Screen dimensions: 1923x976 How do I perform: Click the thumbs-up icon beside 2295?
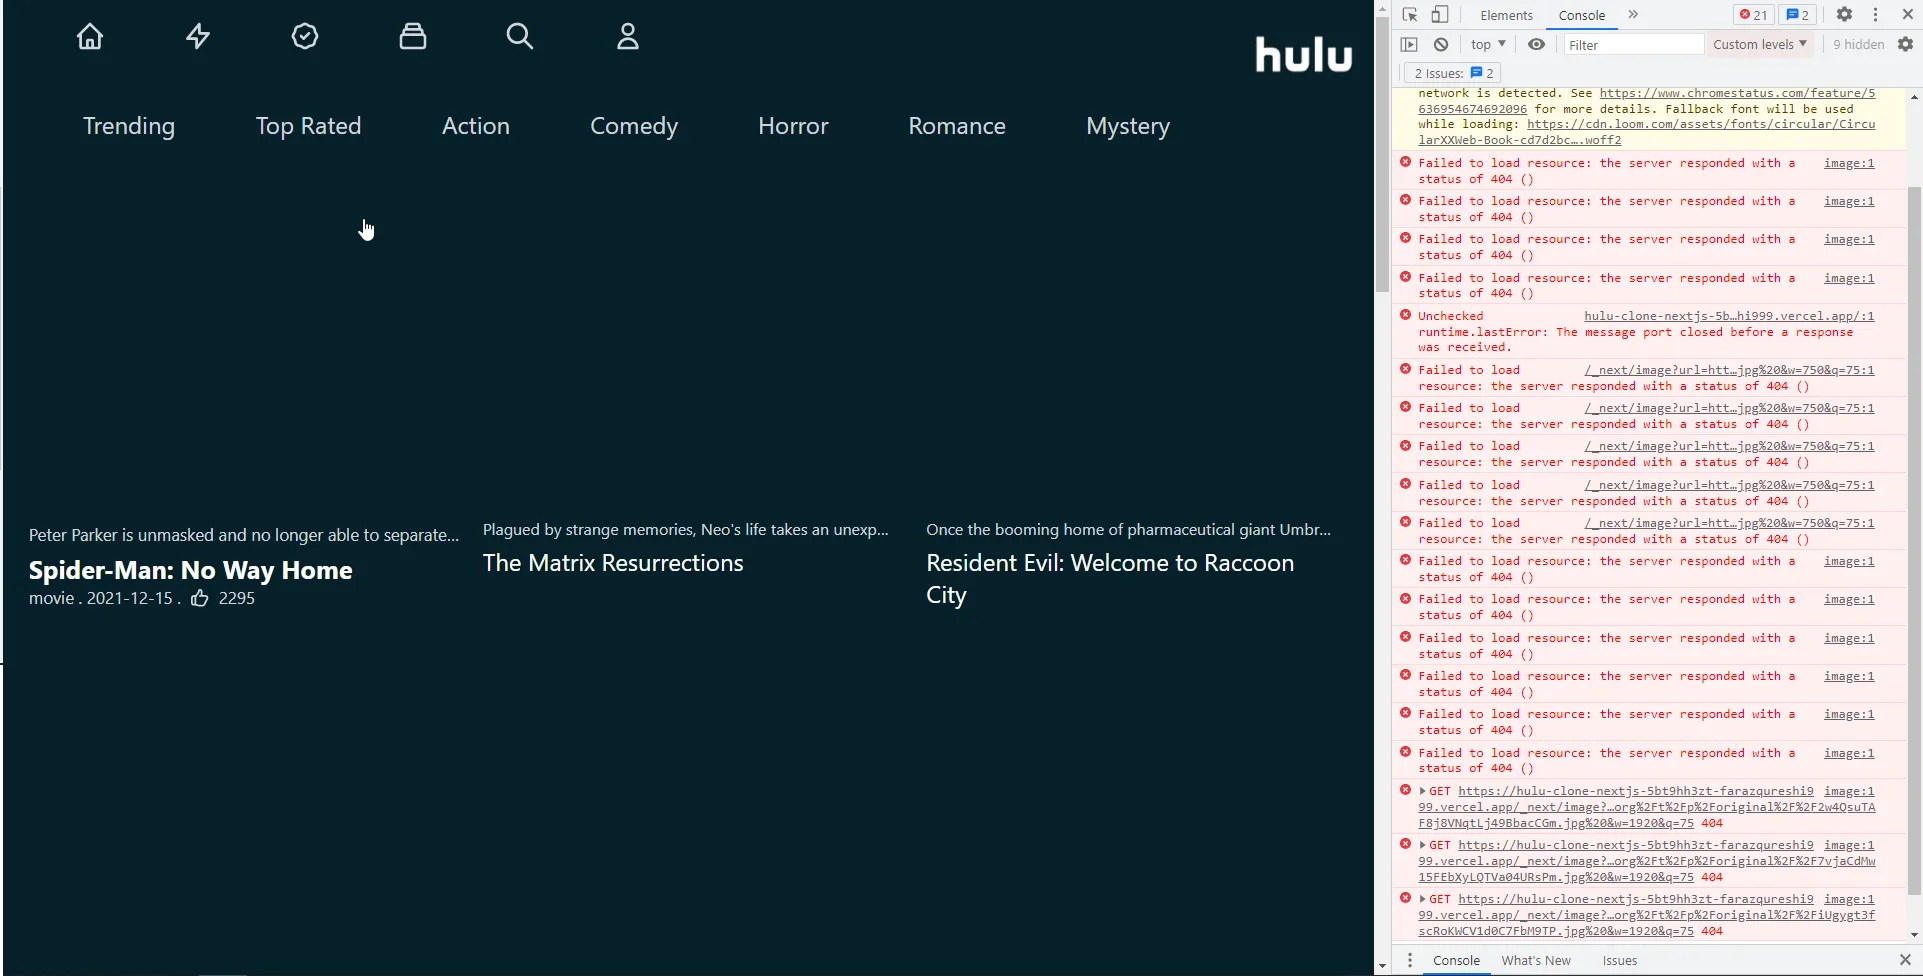(x=200, y=598)
